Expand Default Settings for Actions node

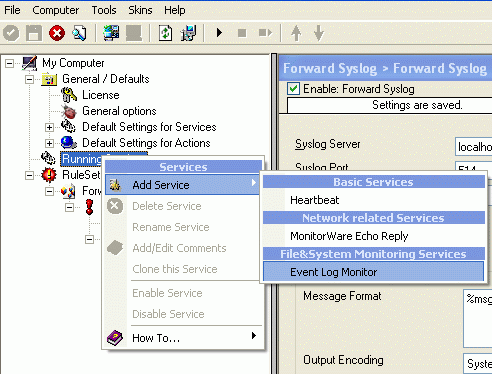[49, 143]
